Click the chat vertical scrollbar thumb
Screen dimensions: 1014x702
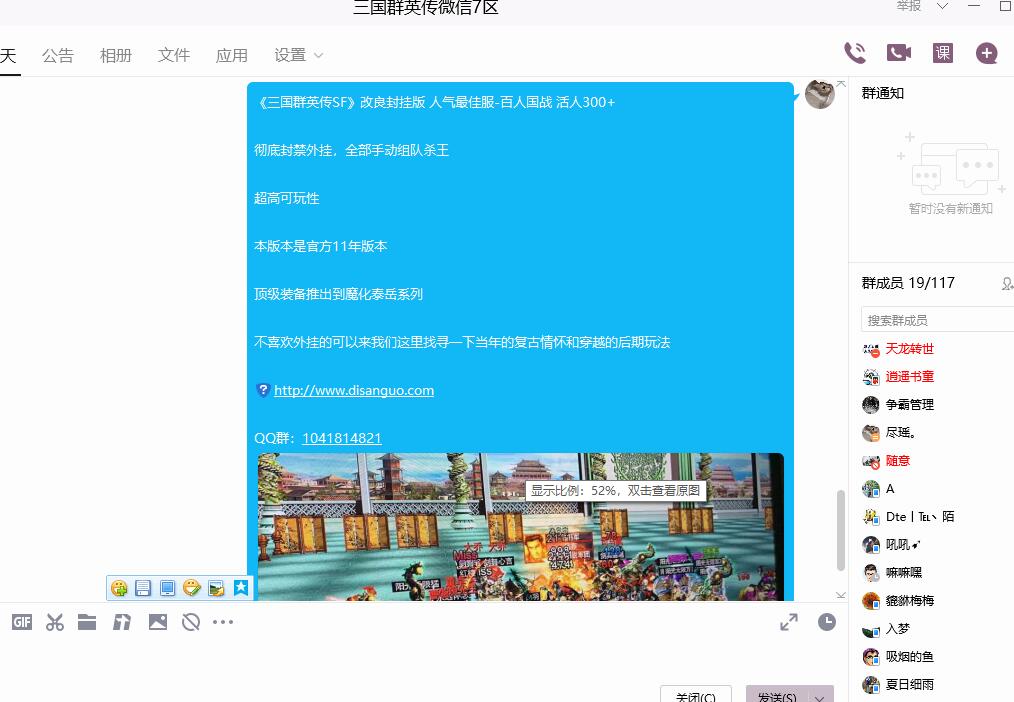(841, 530)
